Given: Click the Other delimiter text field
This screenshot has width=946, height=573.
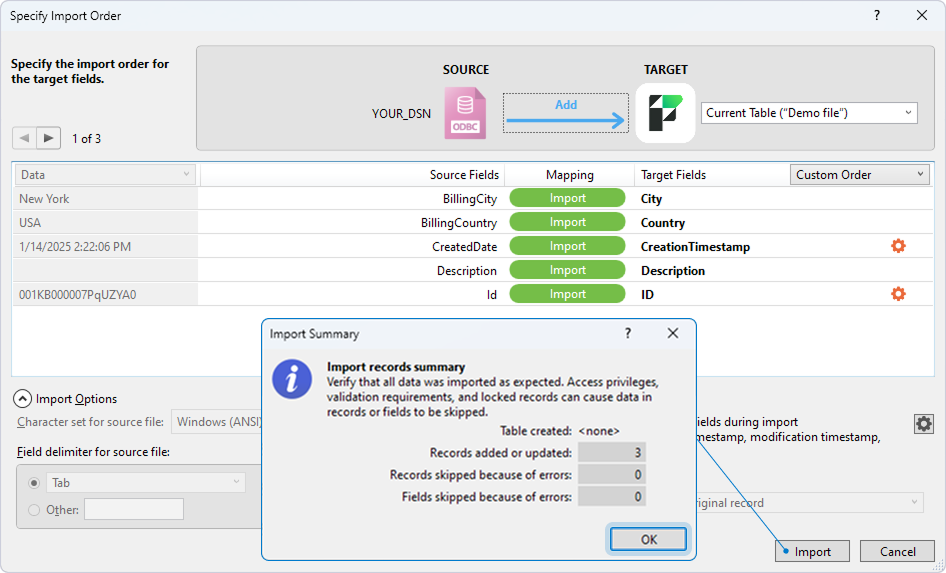Looking at the screenshot, I should coord(134,510).
